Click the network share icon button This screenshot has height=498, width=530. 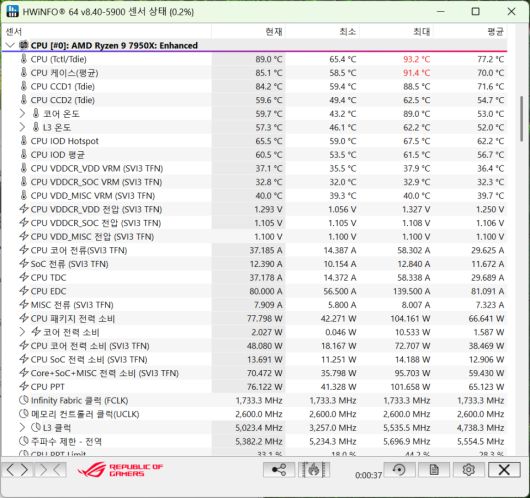[279, 470]
